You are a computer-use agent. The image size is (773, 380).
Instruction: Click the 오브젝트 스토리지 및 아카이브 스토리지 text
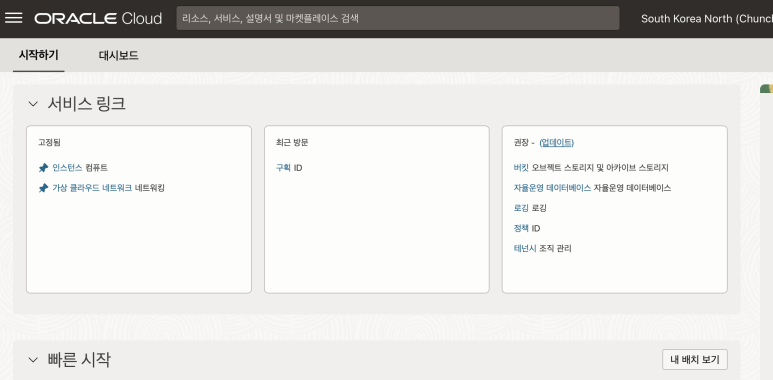(x=599, y=168)
